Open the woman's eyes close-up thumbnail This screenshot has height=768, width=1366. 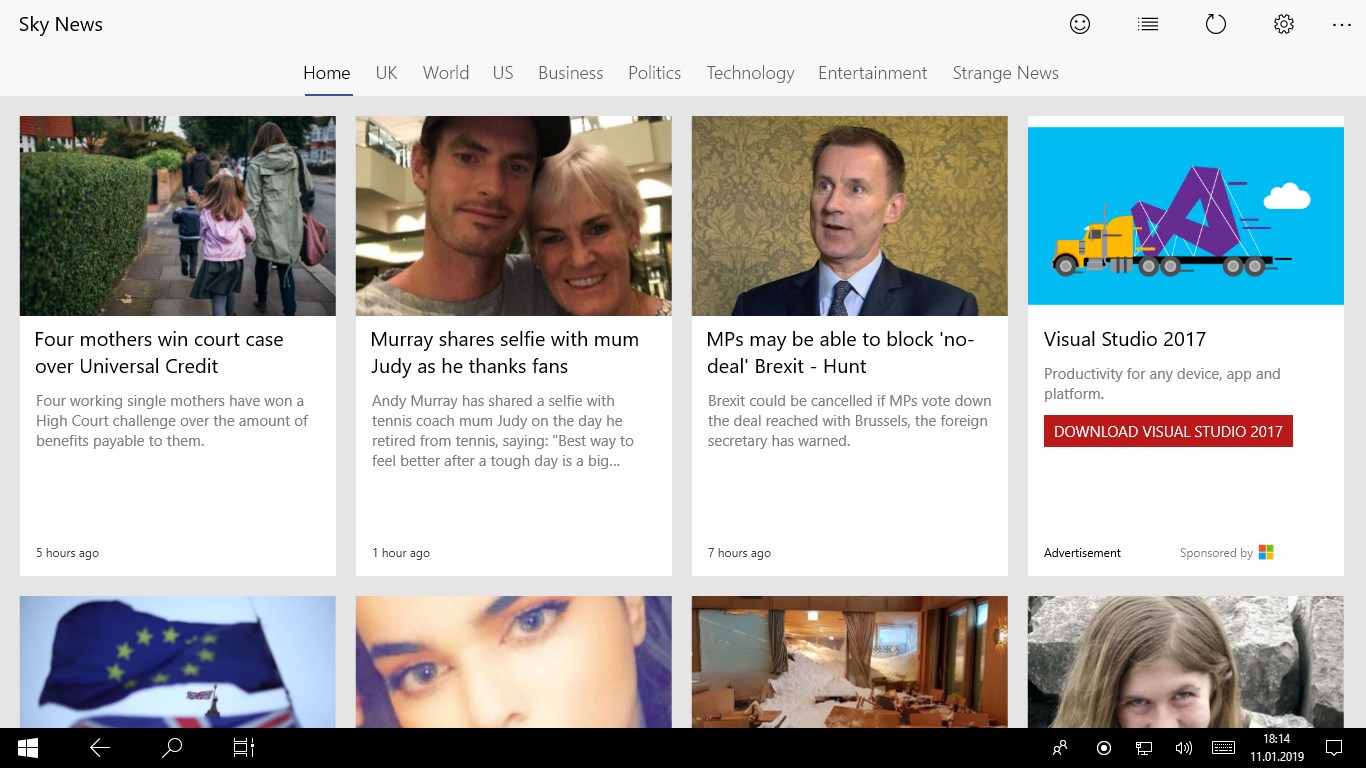(514, 662)
